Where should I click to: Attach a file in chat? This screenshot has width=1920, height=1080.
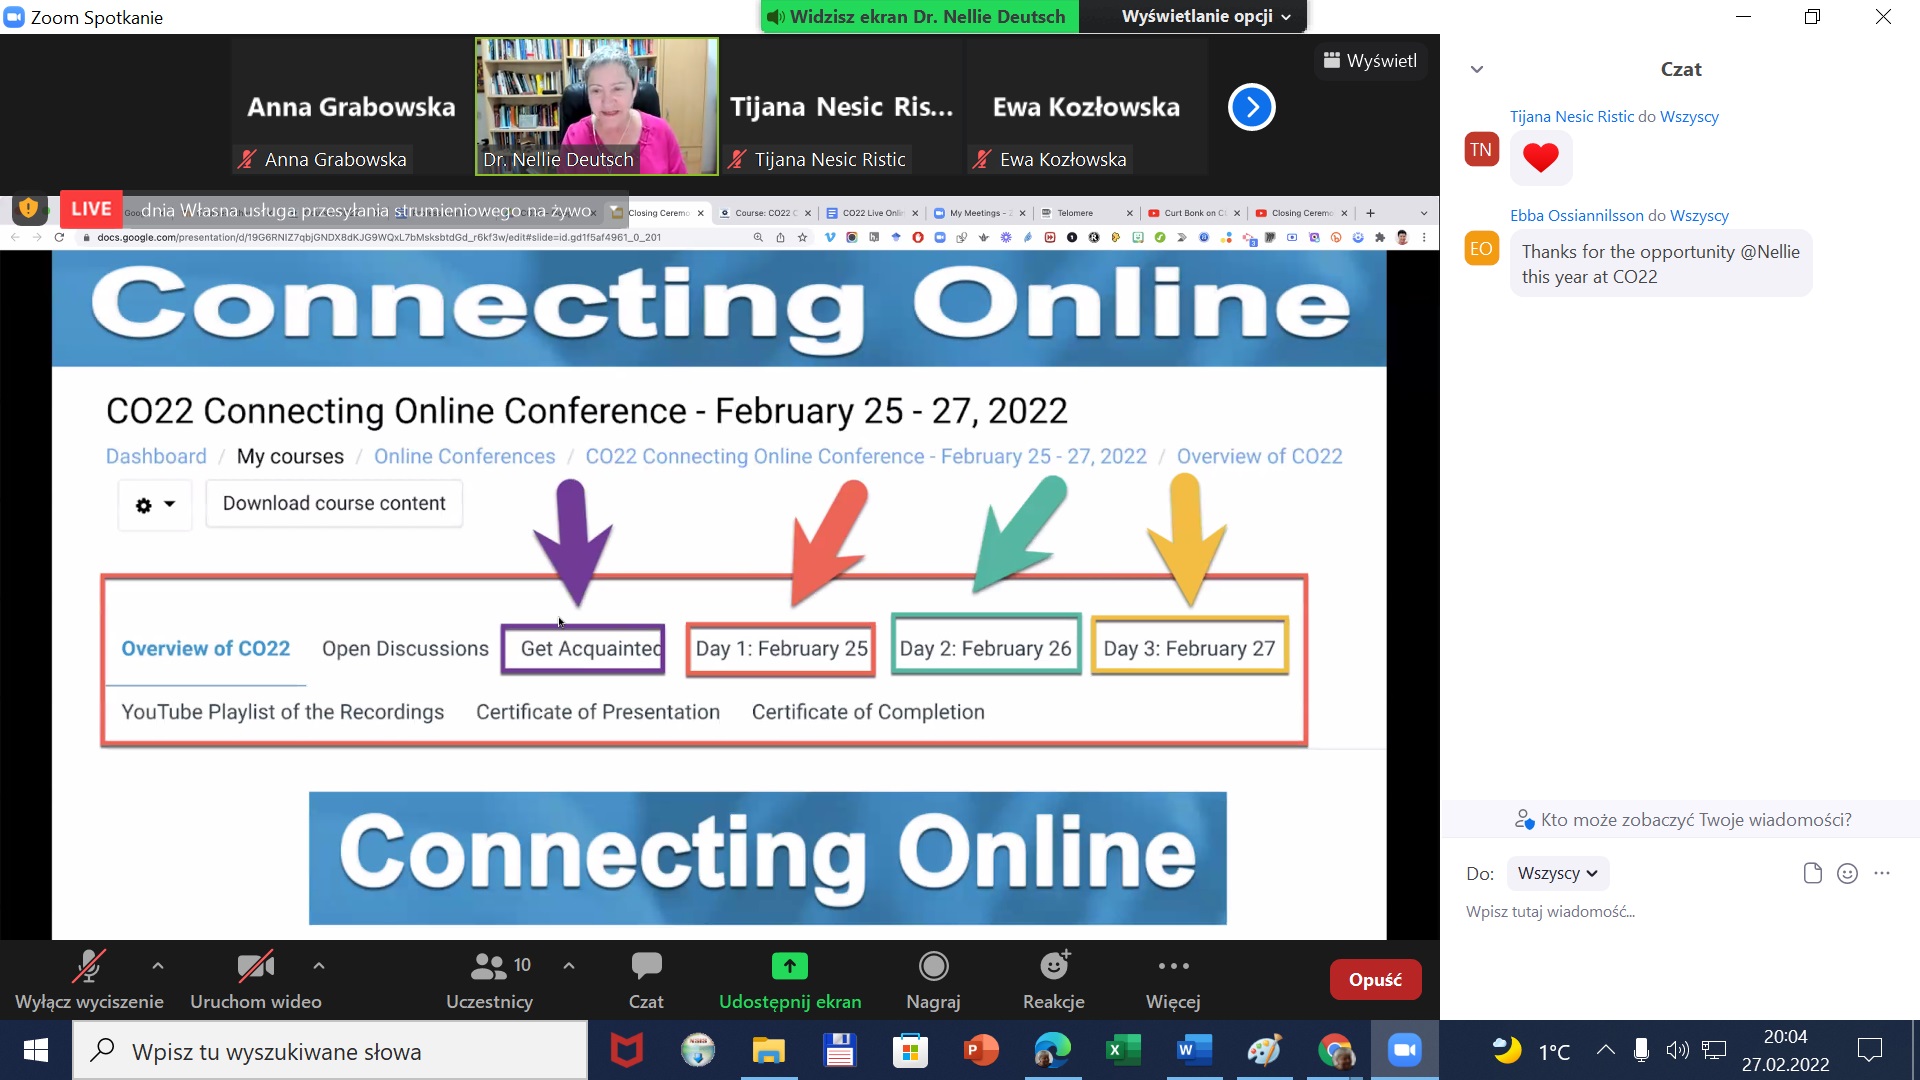[1812, 873]
